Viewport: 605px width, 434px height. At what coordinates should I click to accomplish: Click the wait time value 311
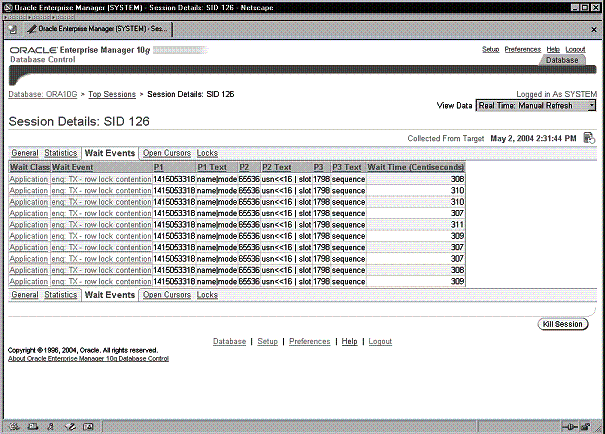457,225
